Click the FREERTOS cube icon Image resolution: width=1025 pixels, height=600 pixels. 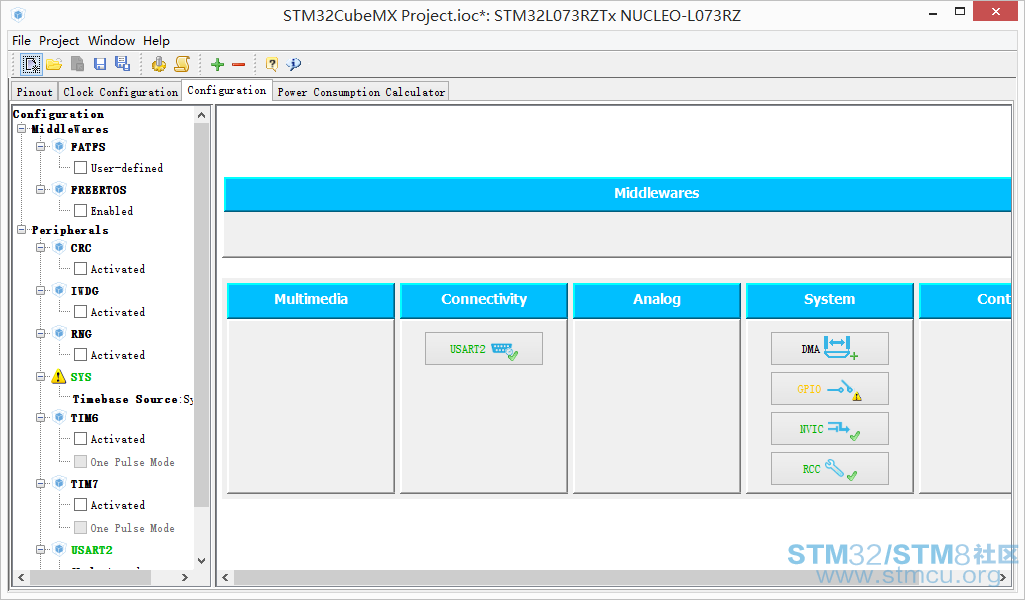59,190
